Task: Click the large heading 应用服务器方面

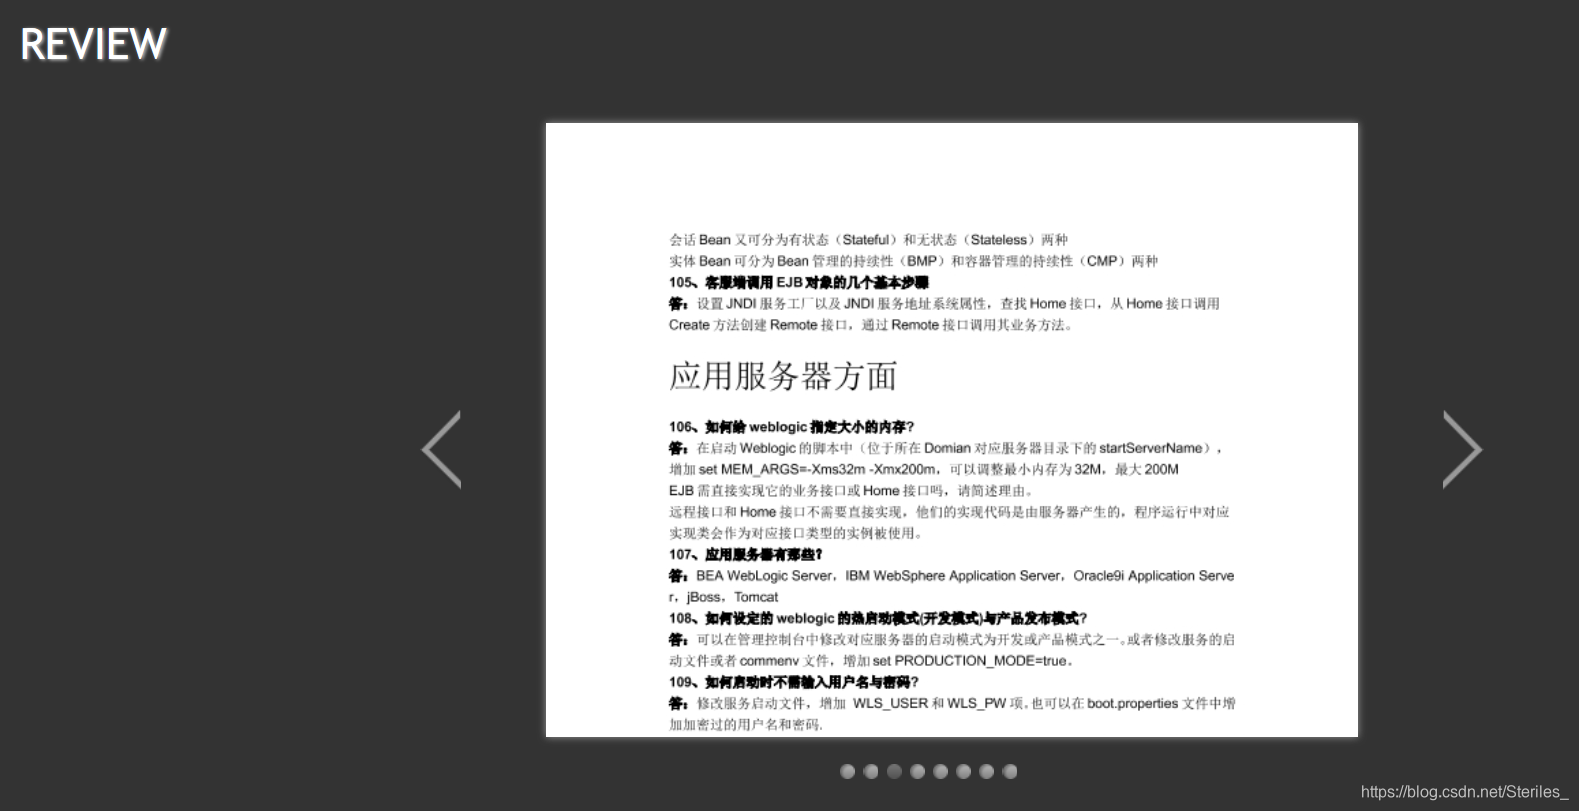Action: tap(783, 376)
